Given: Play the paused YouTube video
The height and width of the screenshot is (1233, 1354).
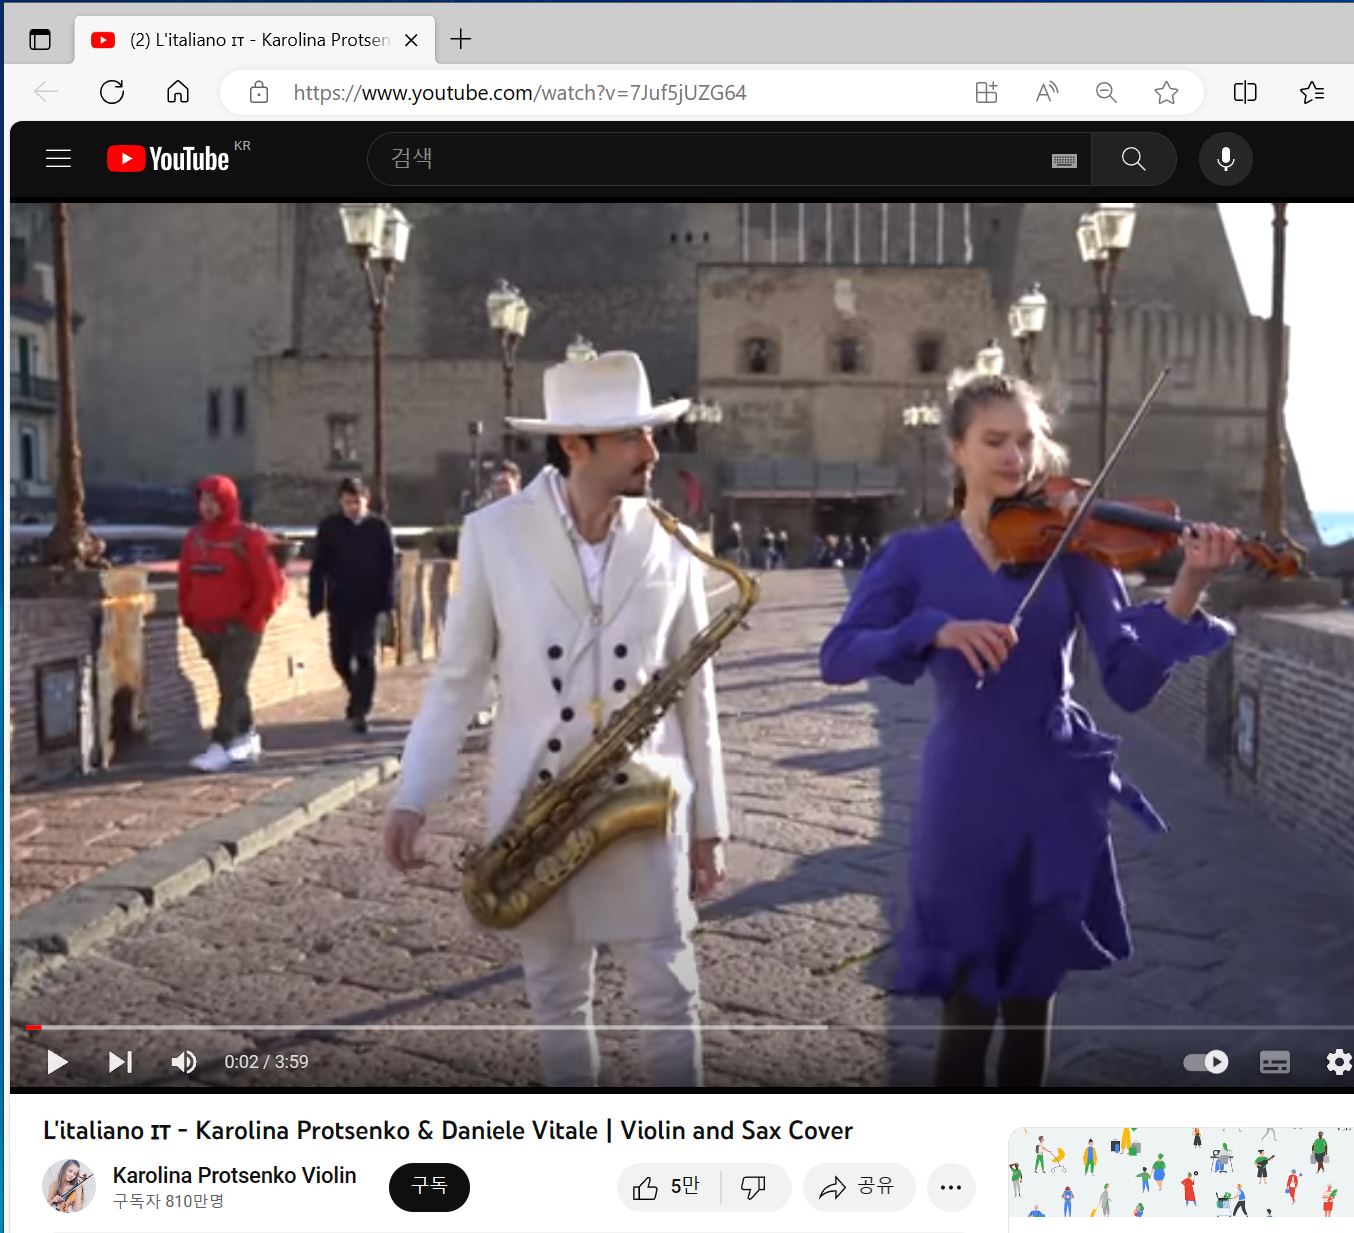Looking at the screenshot, I should (x=57, y=1062).
